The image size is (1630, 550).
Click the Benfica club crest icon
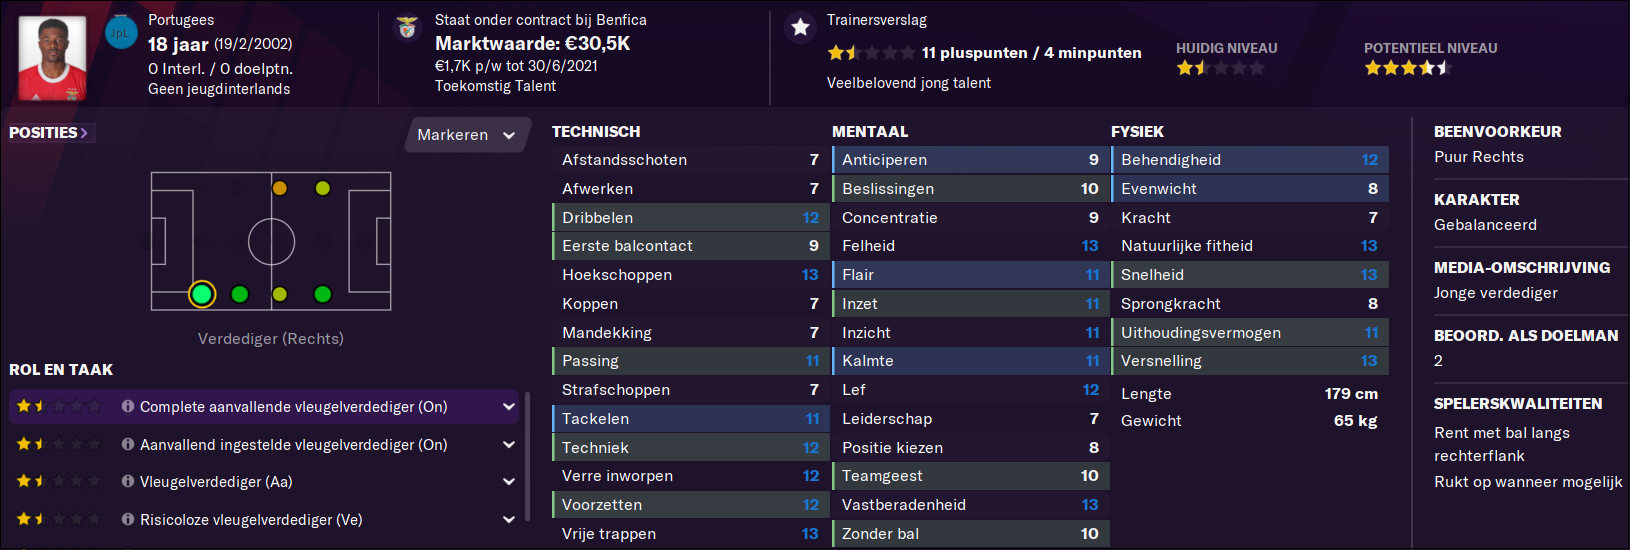pyautogui.click(x=407, y=28)
